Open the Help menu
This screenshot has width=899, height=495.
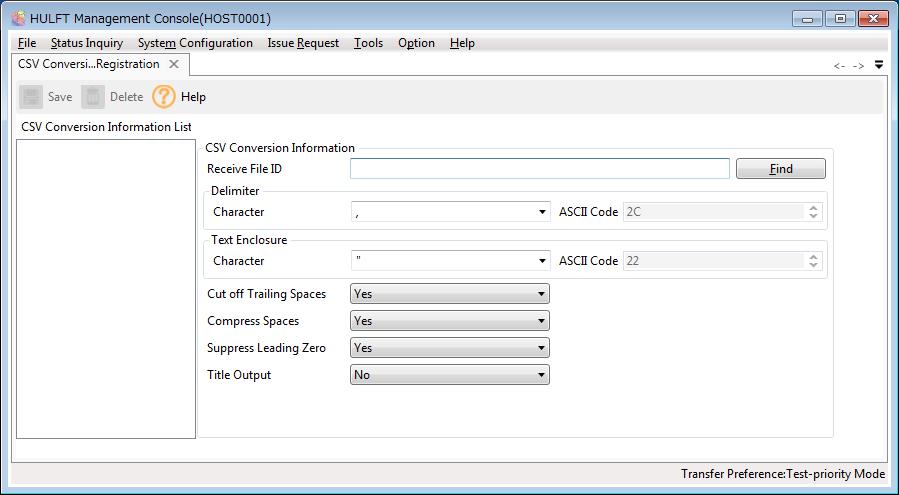(462, 43)
